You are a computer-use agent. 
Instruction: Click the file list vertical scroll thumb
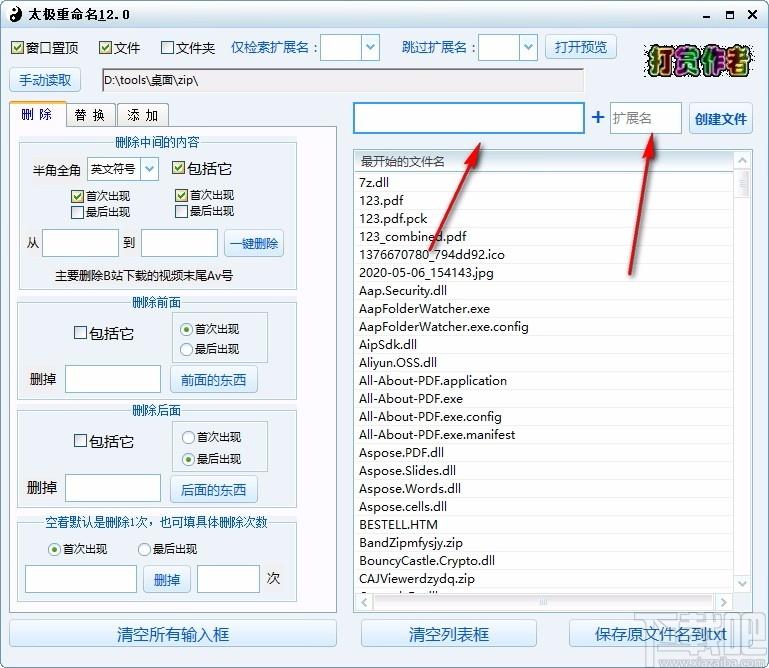point(742,184)
